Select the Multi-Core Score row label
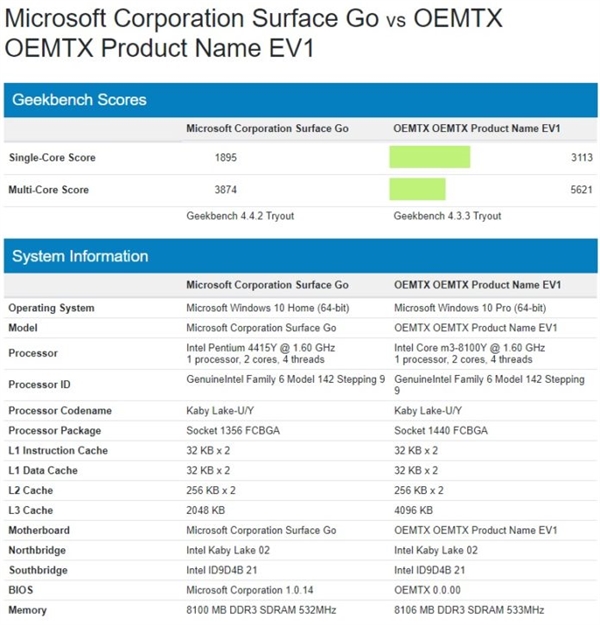The height and width of the screenshot is (625, 600). point(49,190)
